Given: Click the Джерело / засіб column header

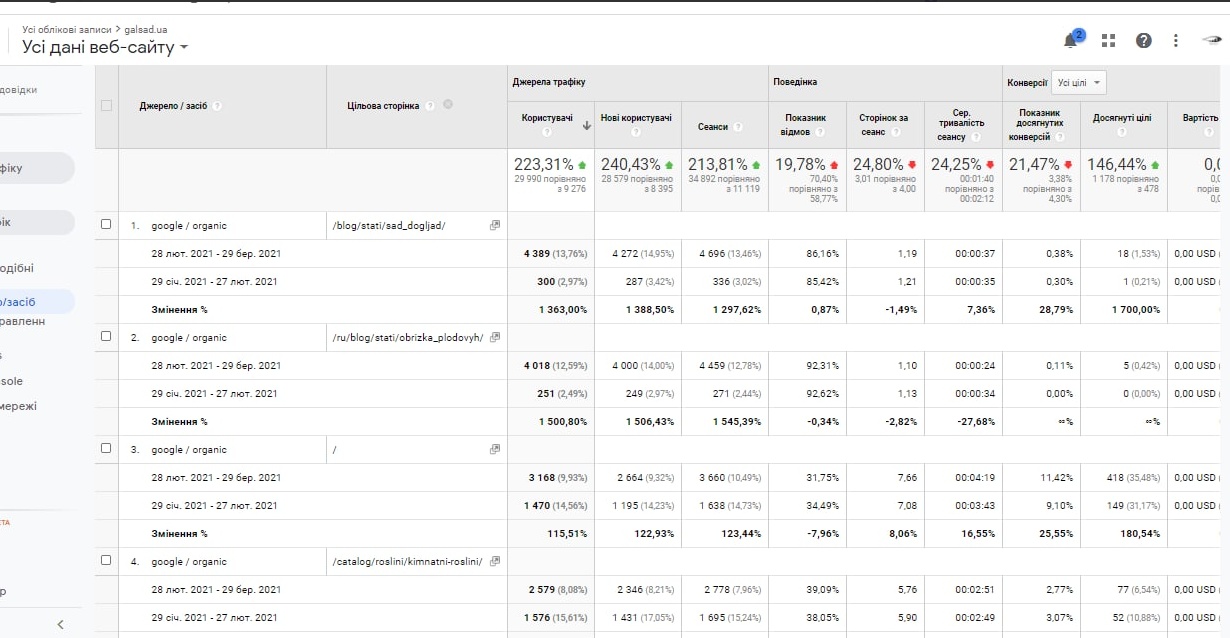Looking at the screenshot, I should click(173, 106).
